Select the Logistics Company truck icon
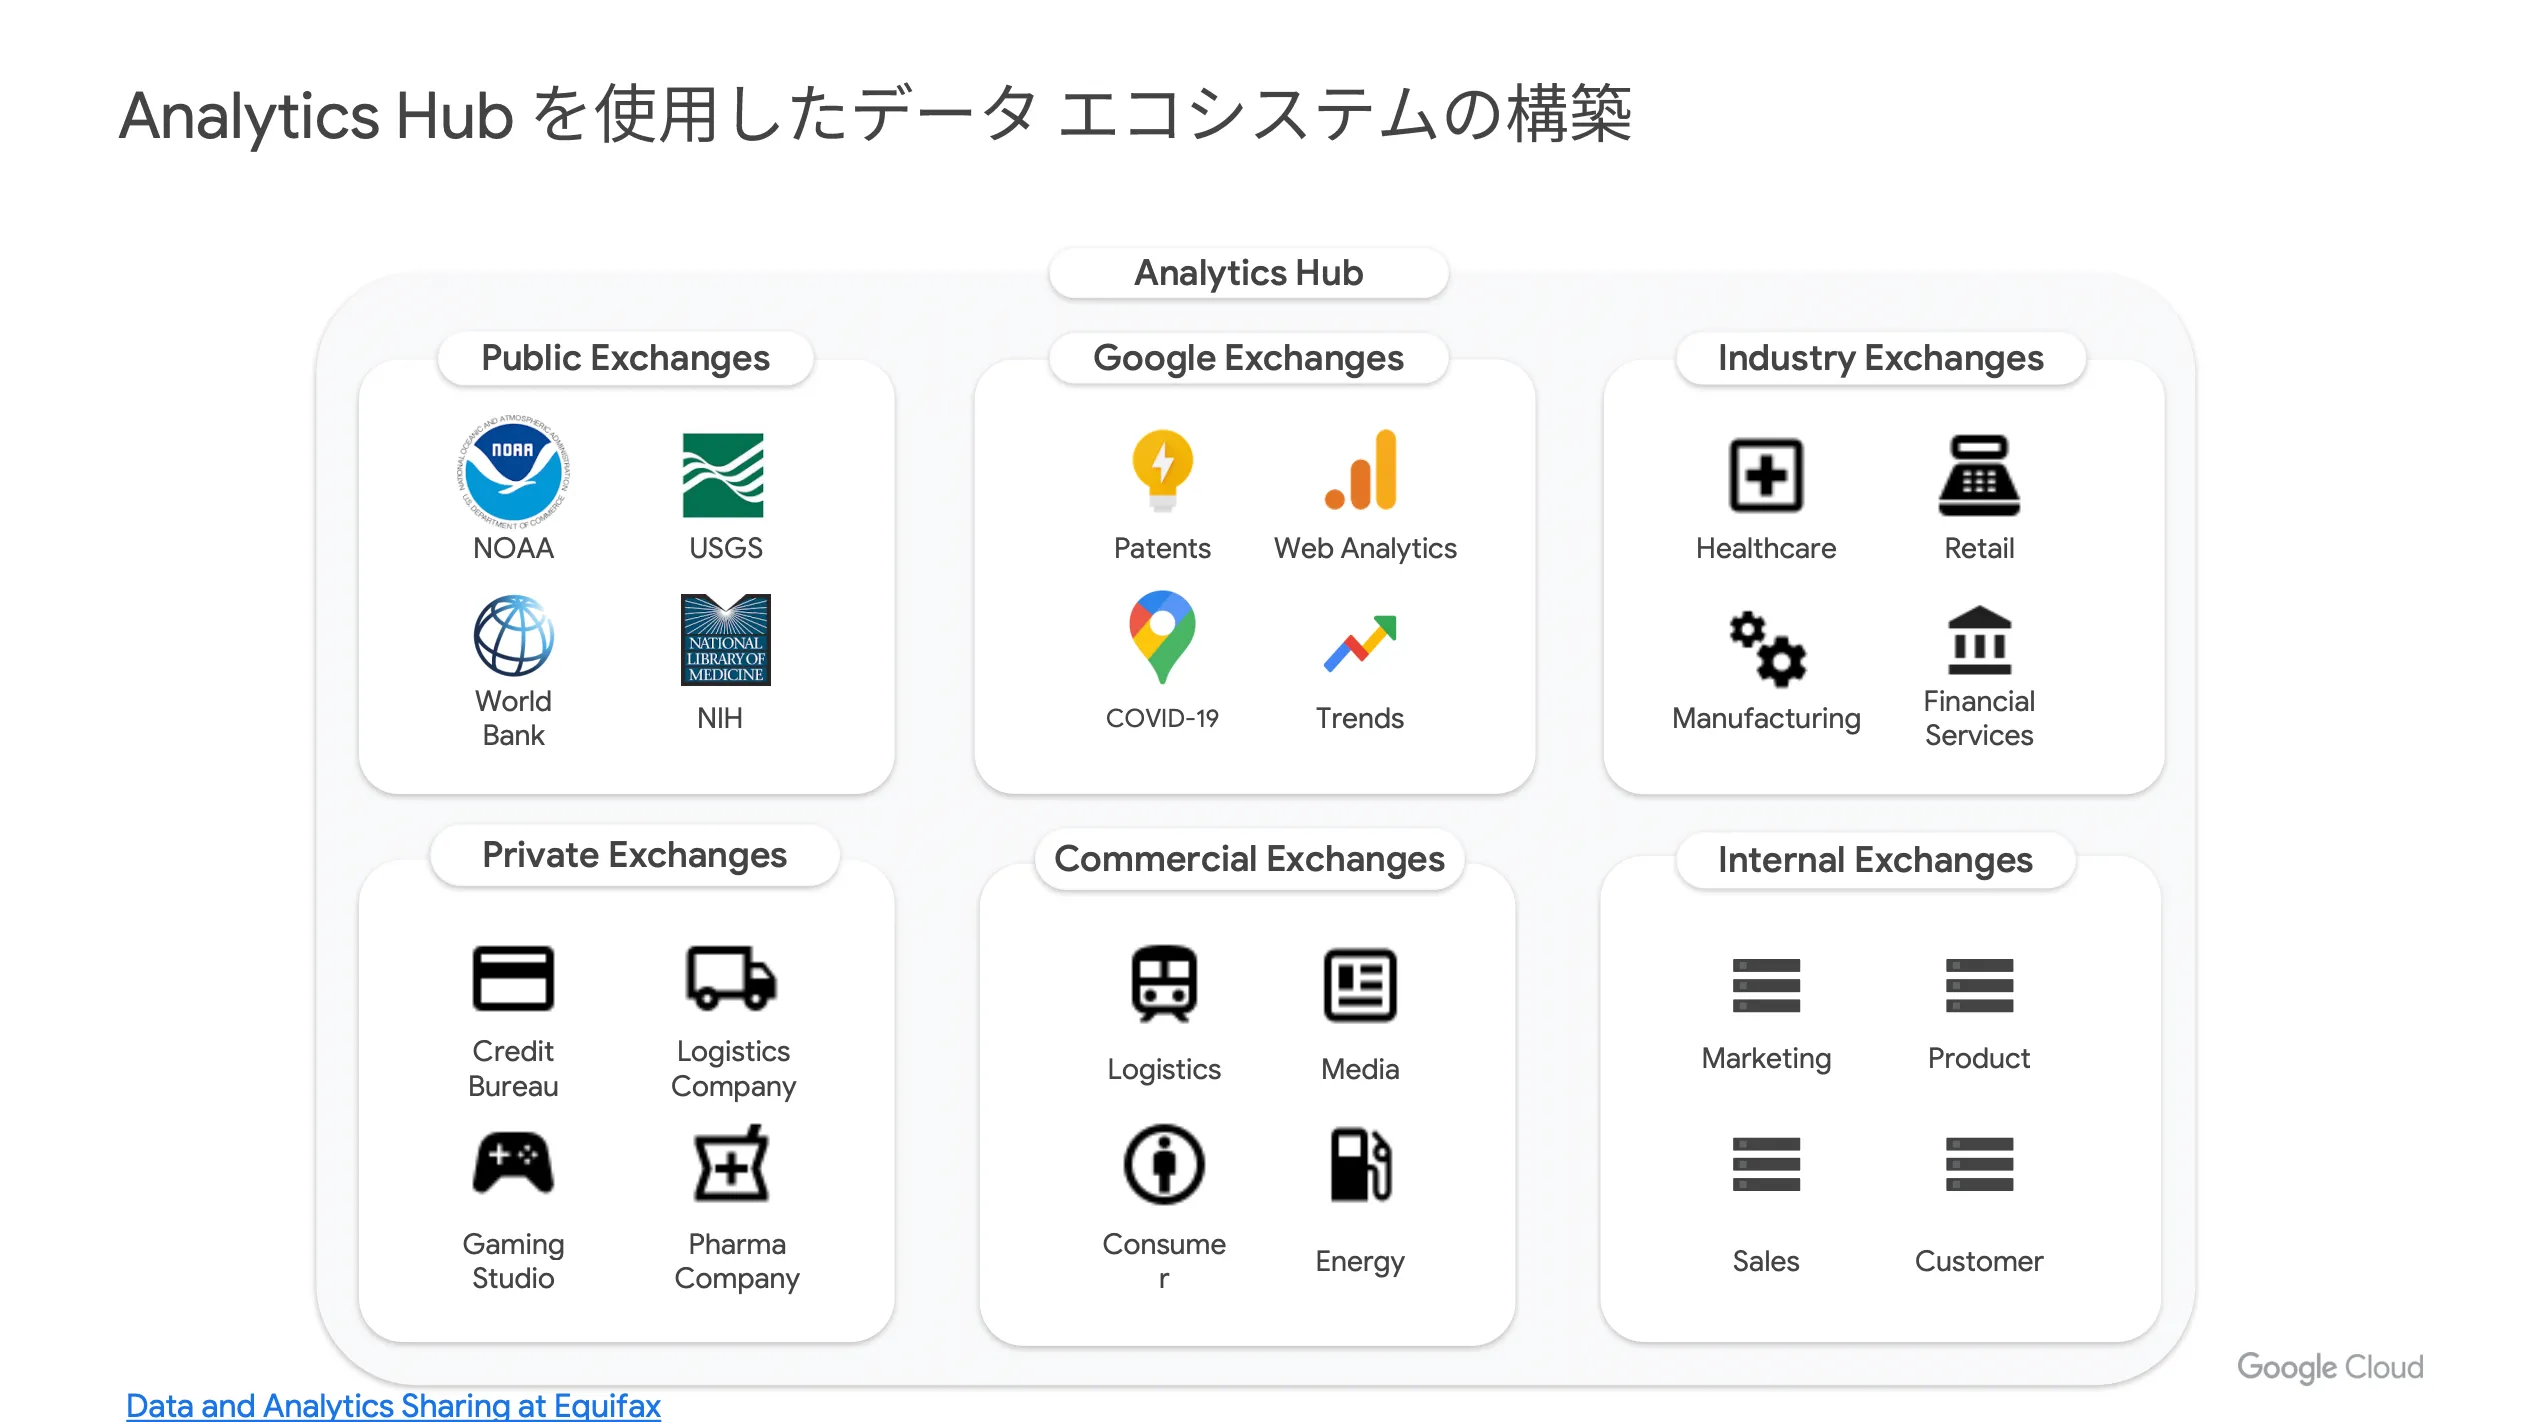Screen dimensions: 2544x1422 731,977
